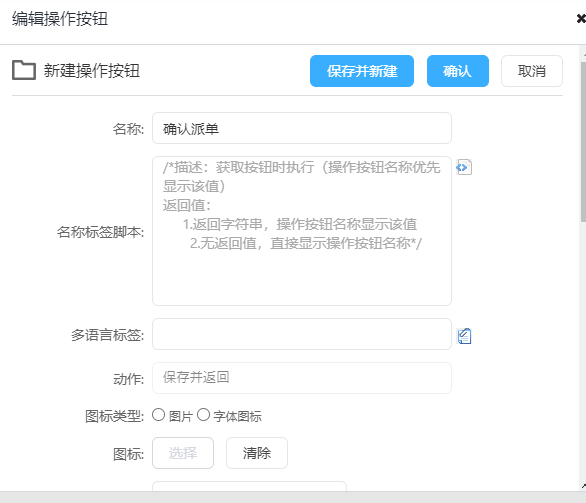
Task: Click the 新建操作按钮 section heading
Action: coord(92,71)
